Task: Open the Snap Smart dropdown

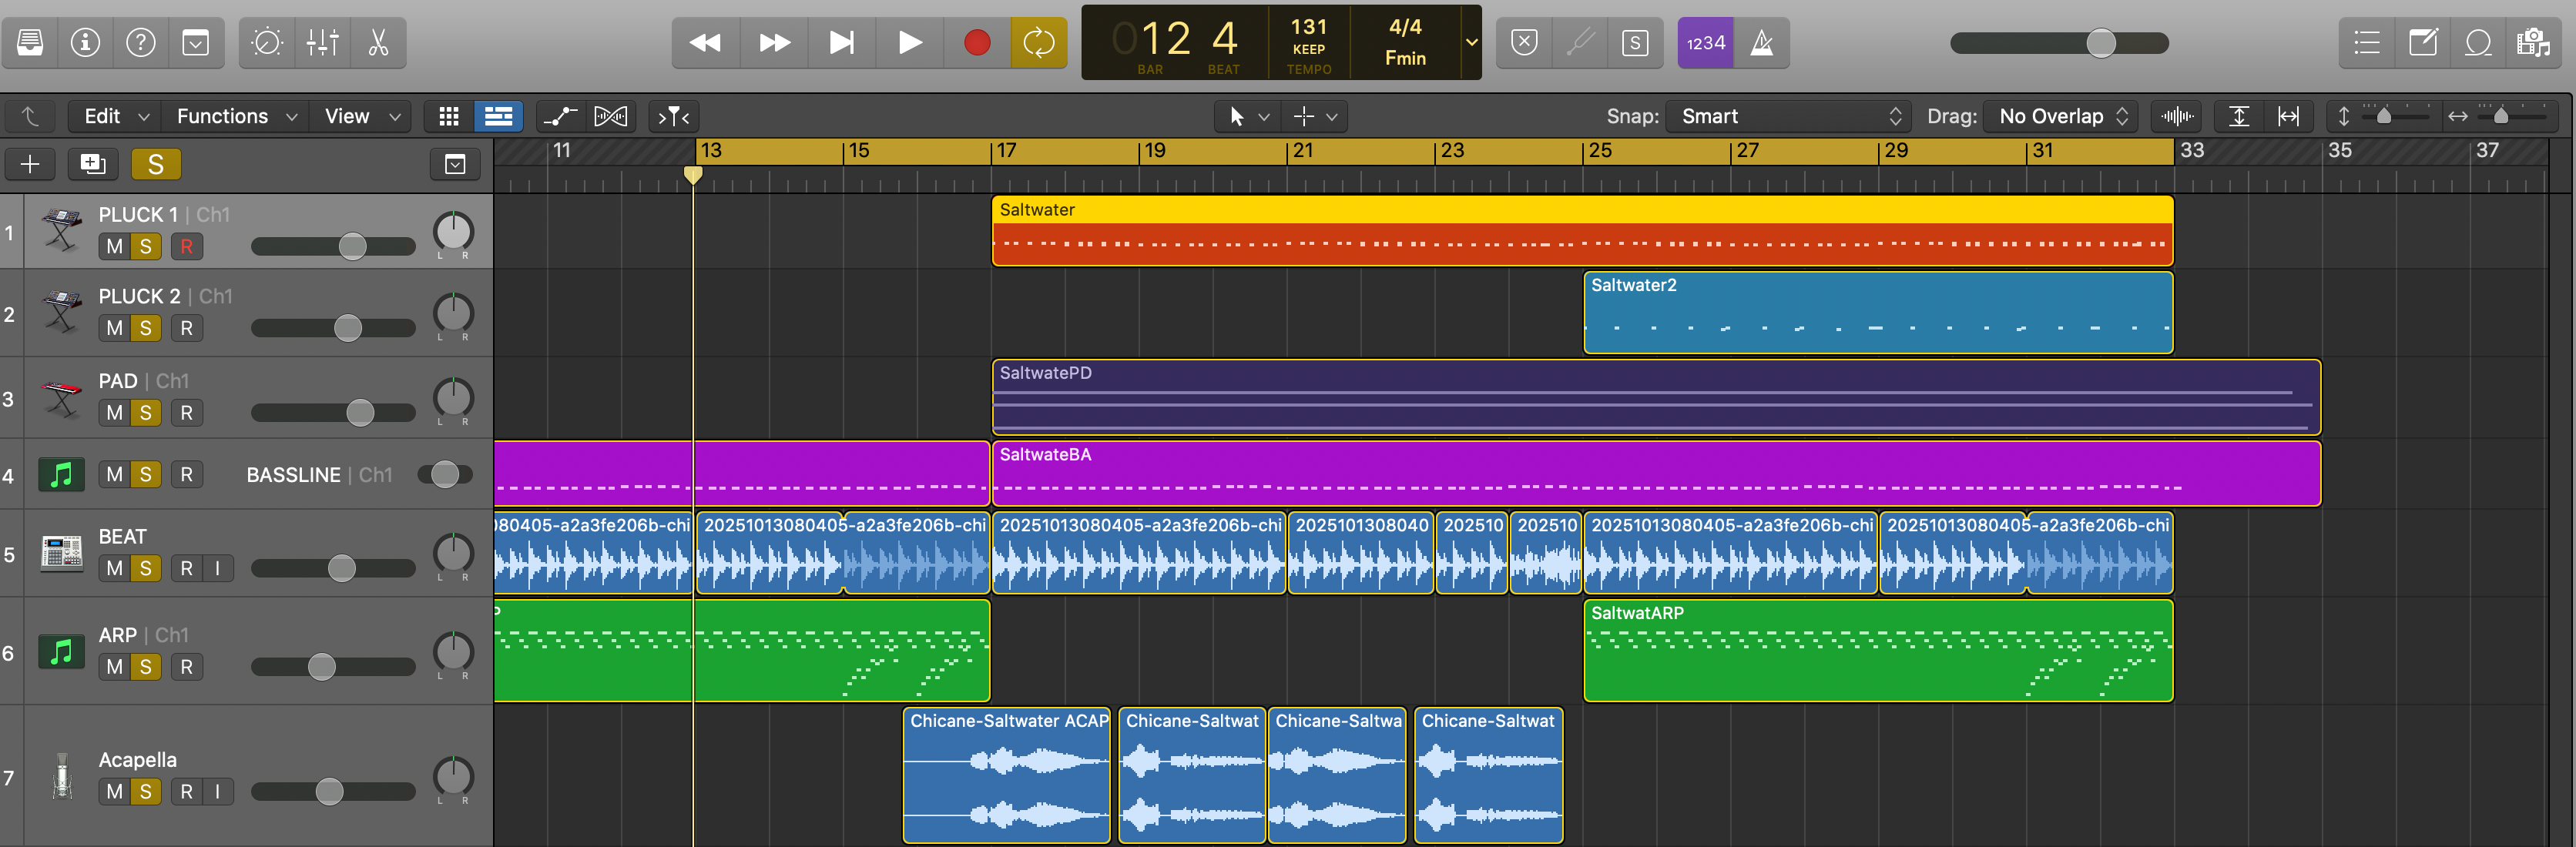Action: point(1789,117)
